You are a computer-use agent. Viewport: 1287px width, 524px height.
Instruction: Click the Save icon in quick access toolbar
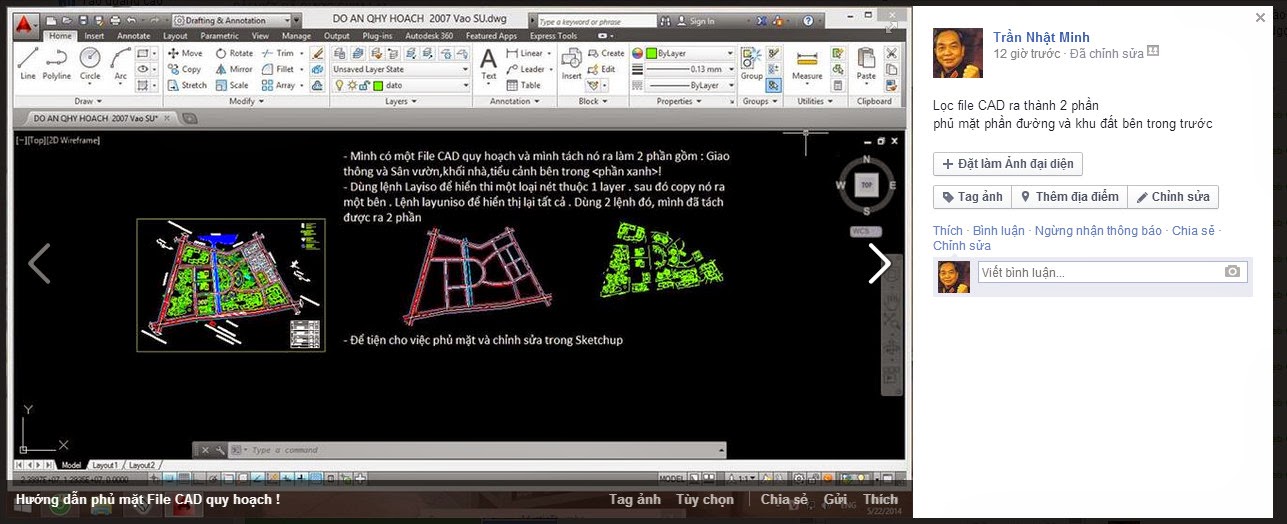coord(83,20)
